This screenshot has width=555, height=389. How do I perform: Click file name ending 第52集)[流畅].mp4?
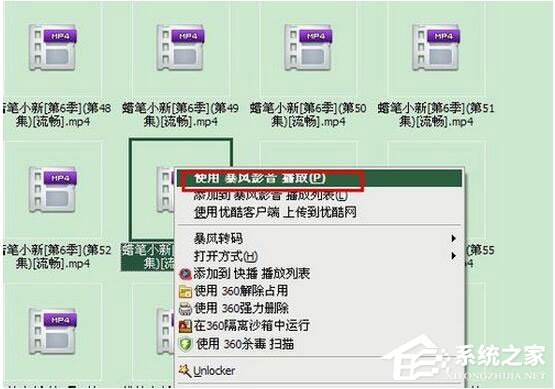(56, 257)
